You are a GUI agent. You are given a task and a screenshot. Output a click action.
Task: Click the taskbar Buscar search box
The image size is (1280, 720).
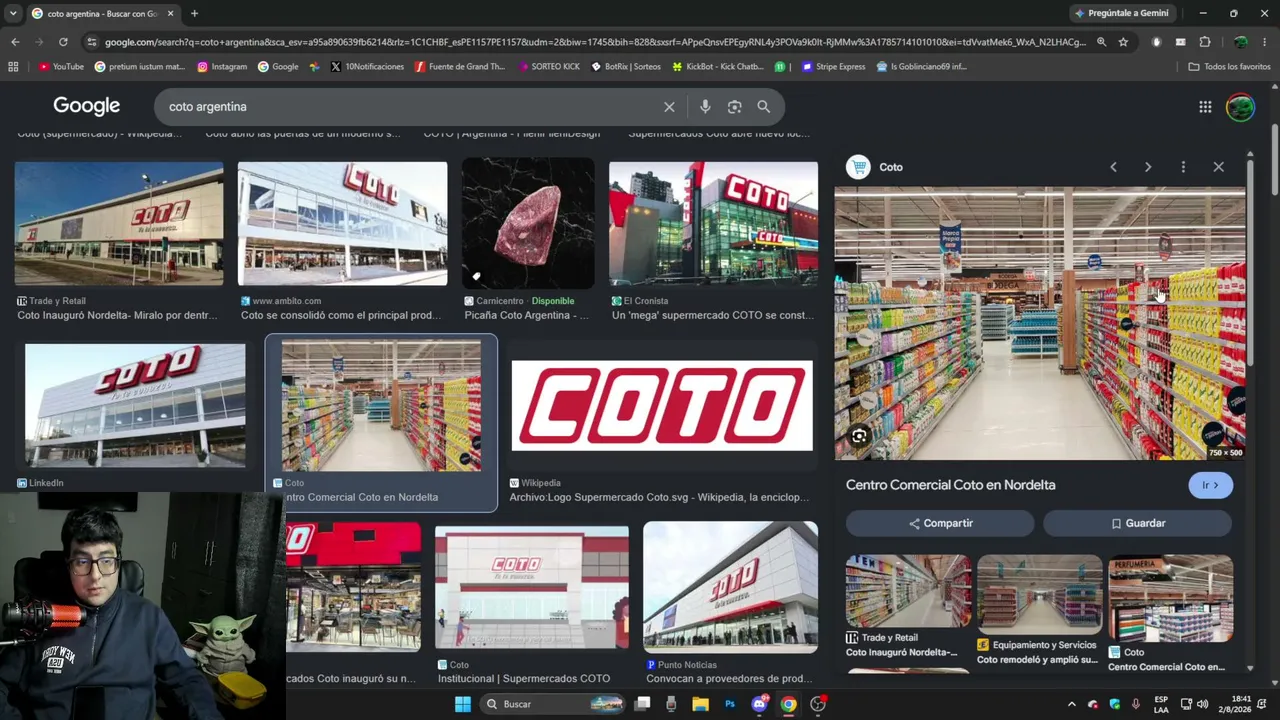pos(552,704)
